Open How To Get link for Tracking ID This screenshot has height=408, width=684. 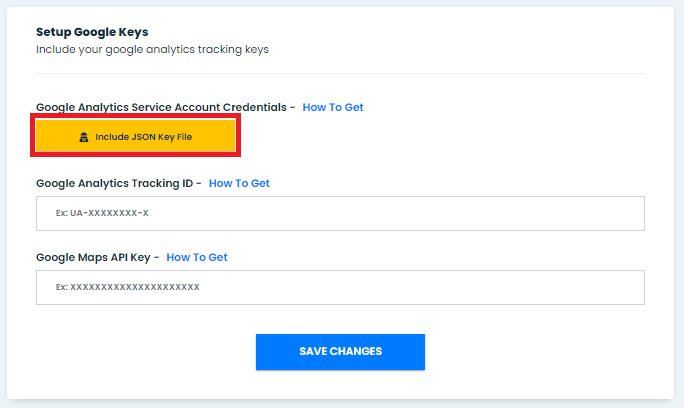[x=239, y=183]
